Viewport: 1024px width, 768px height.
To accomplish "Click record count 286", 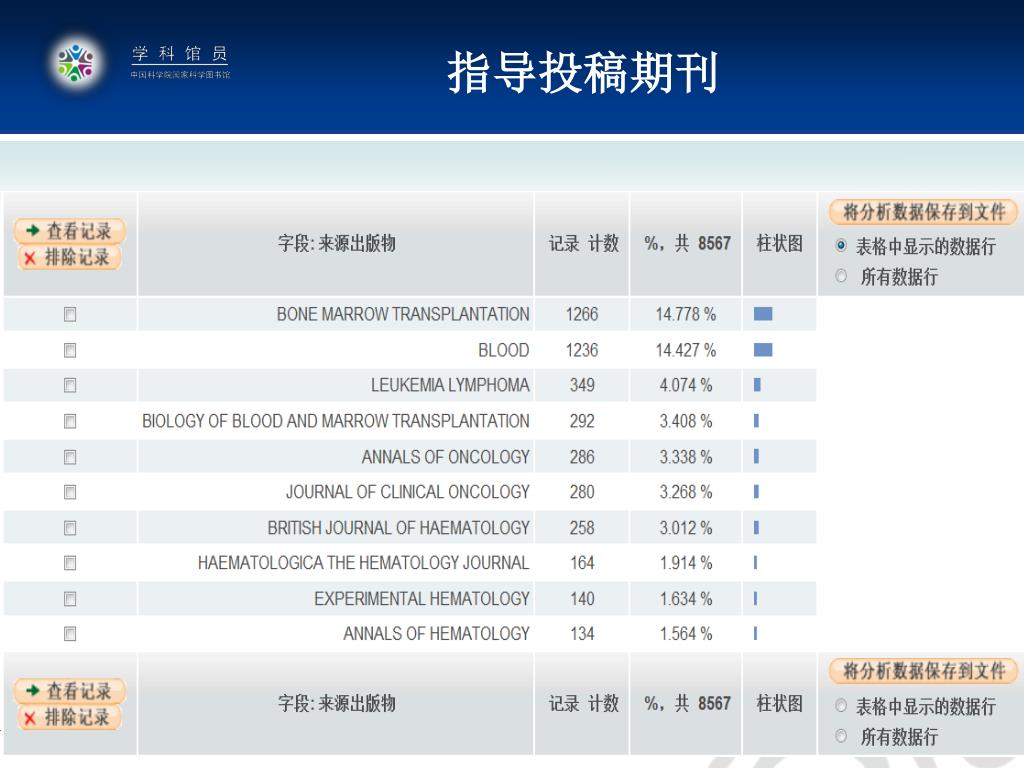I will [582, 456].
